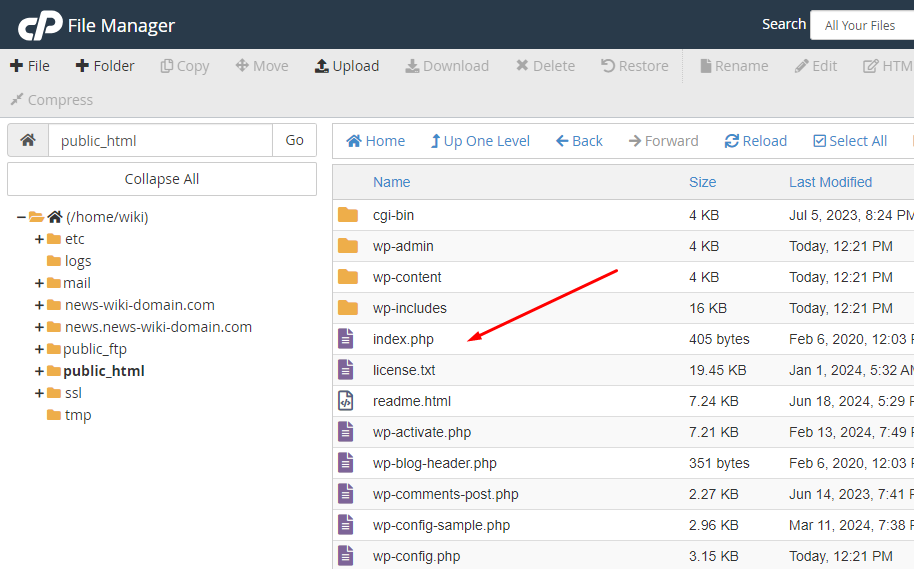Create a new Folder from toolbar

pyautogui.click(x=105, y=66)
